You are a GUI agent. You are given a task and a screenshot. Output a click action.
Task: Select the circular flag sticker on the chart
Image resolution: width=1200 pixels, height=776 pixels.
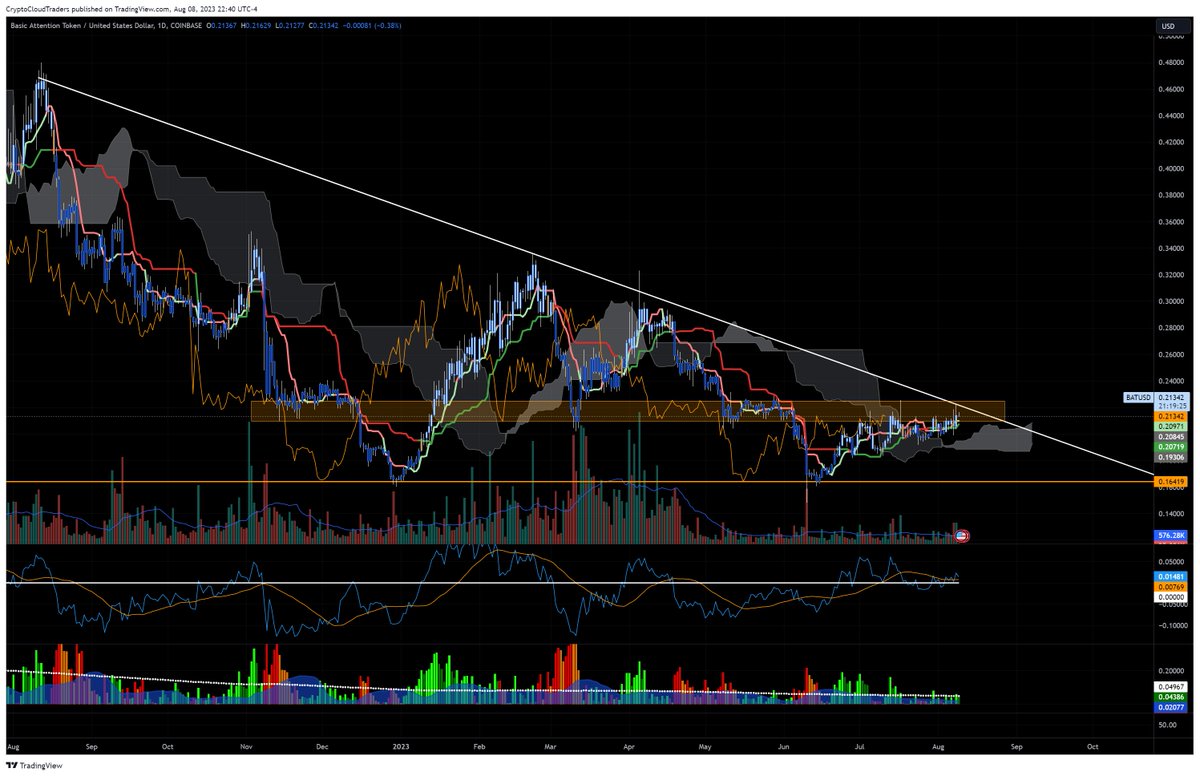click(x=961, y=536)
